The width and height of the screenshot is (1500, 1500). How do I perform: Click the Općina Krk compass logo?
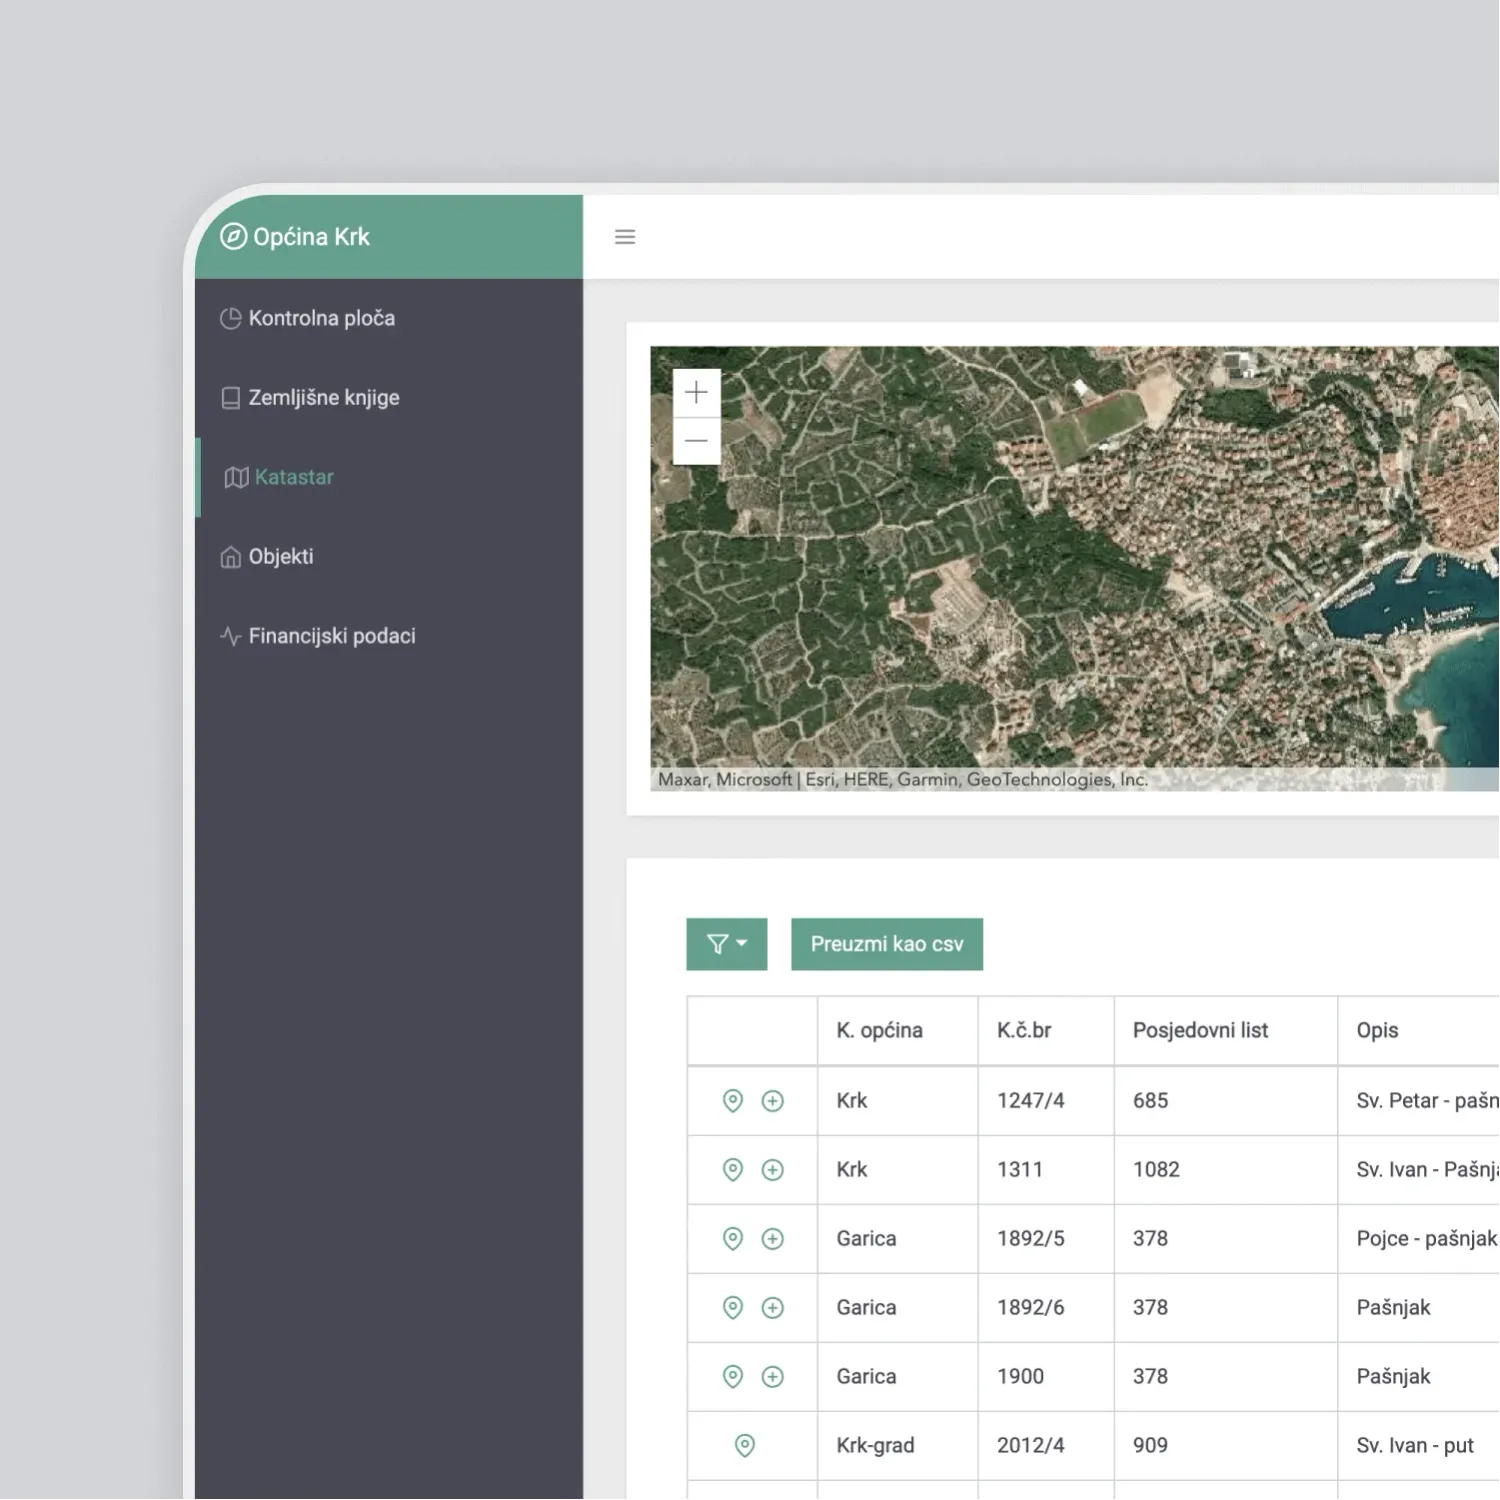click(233, 236)
